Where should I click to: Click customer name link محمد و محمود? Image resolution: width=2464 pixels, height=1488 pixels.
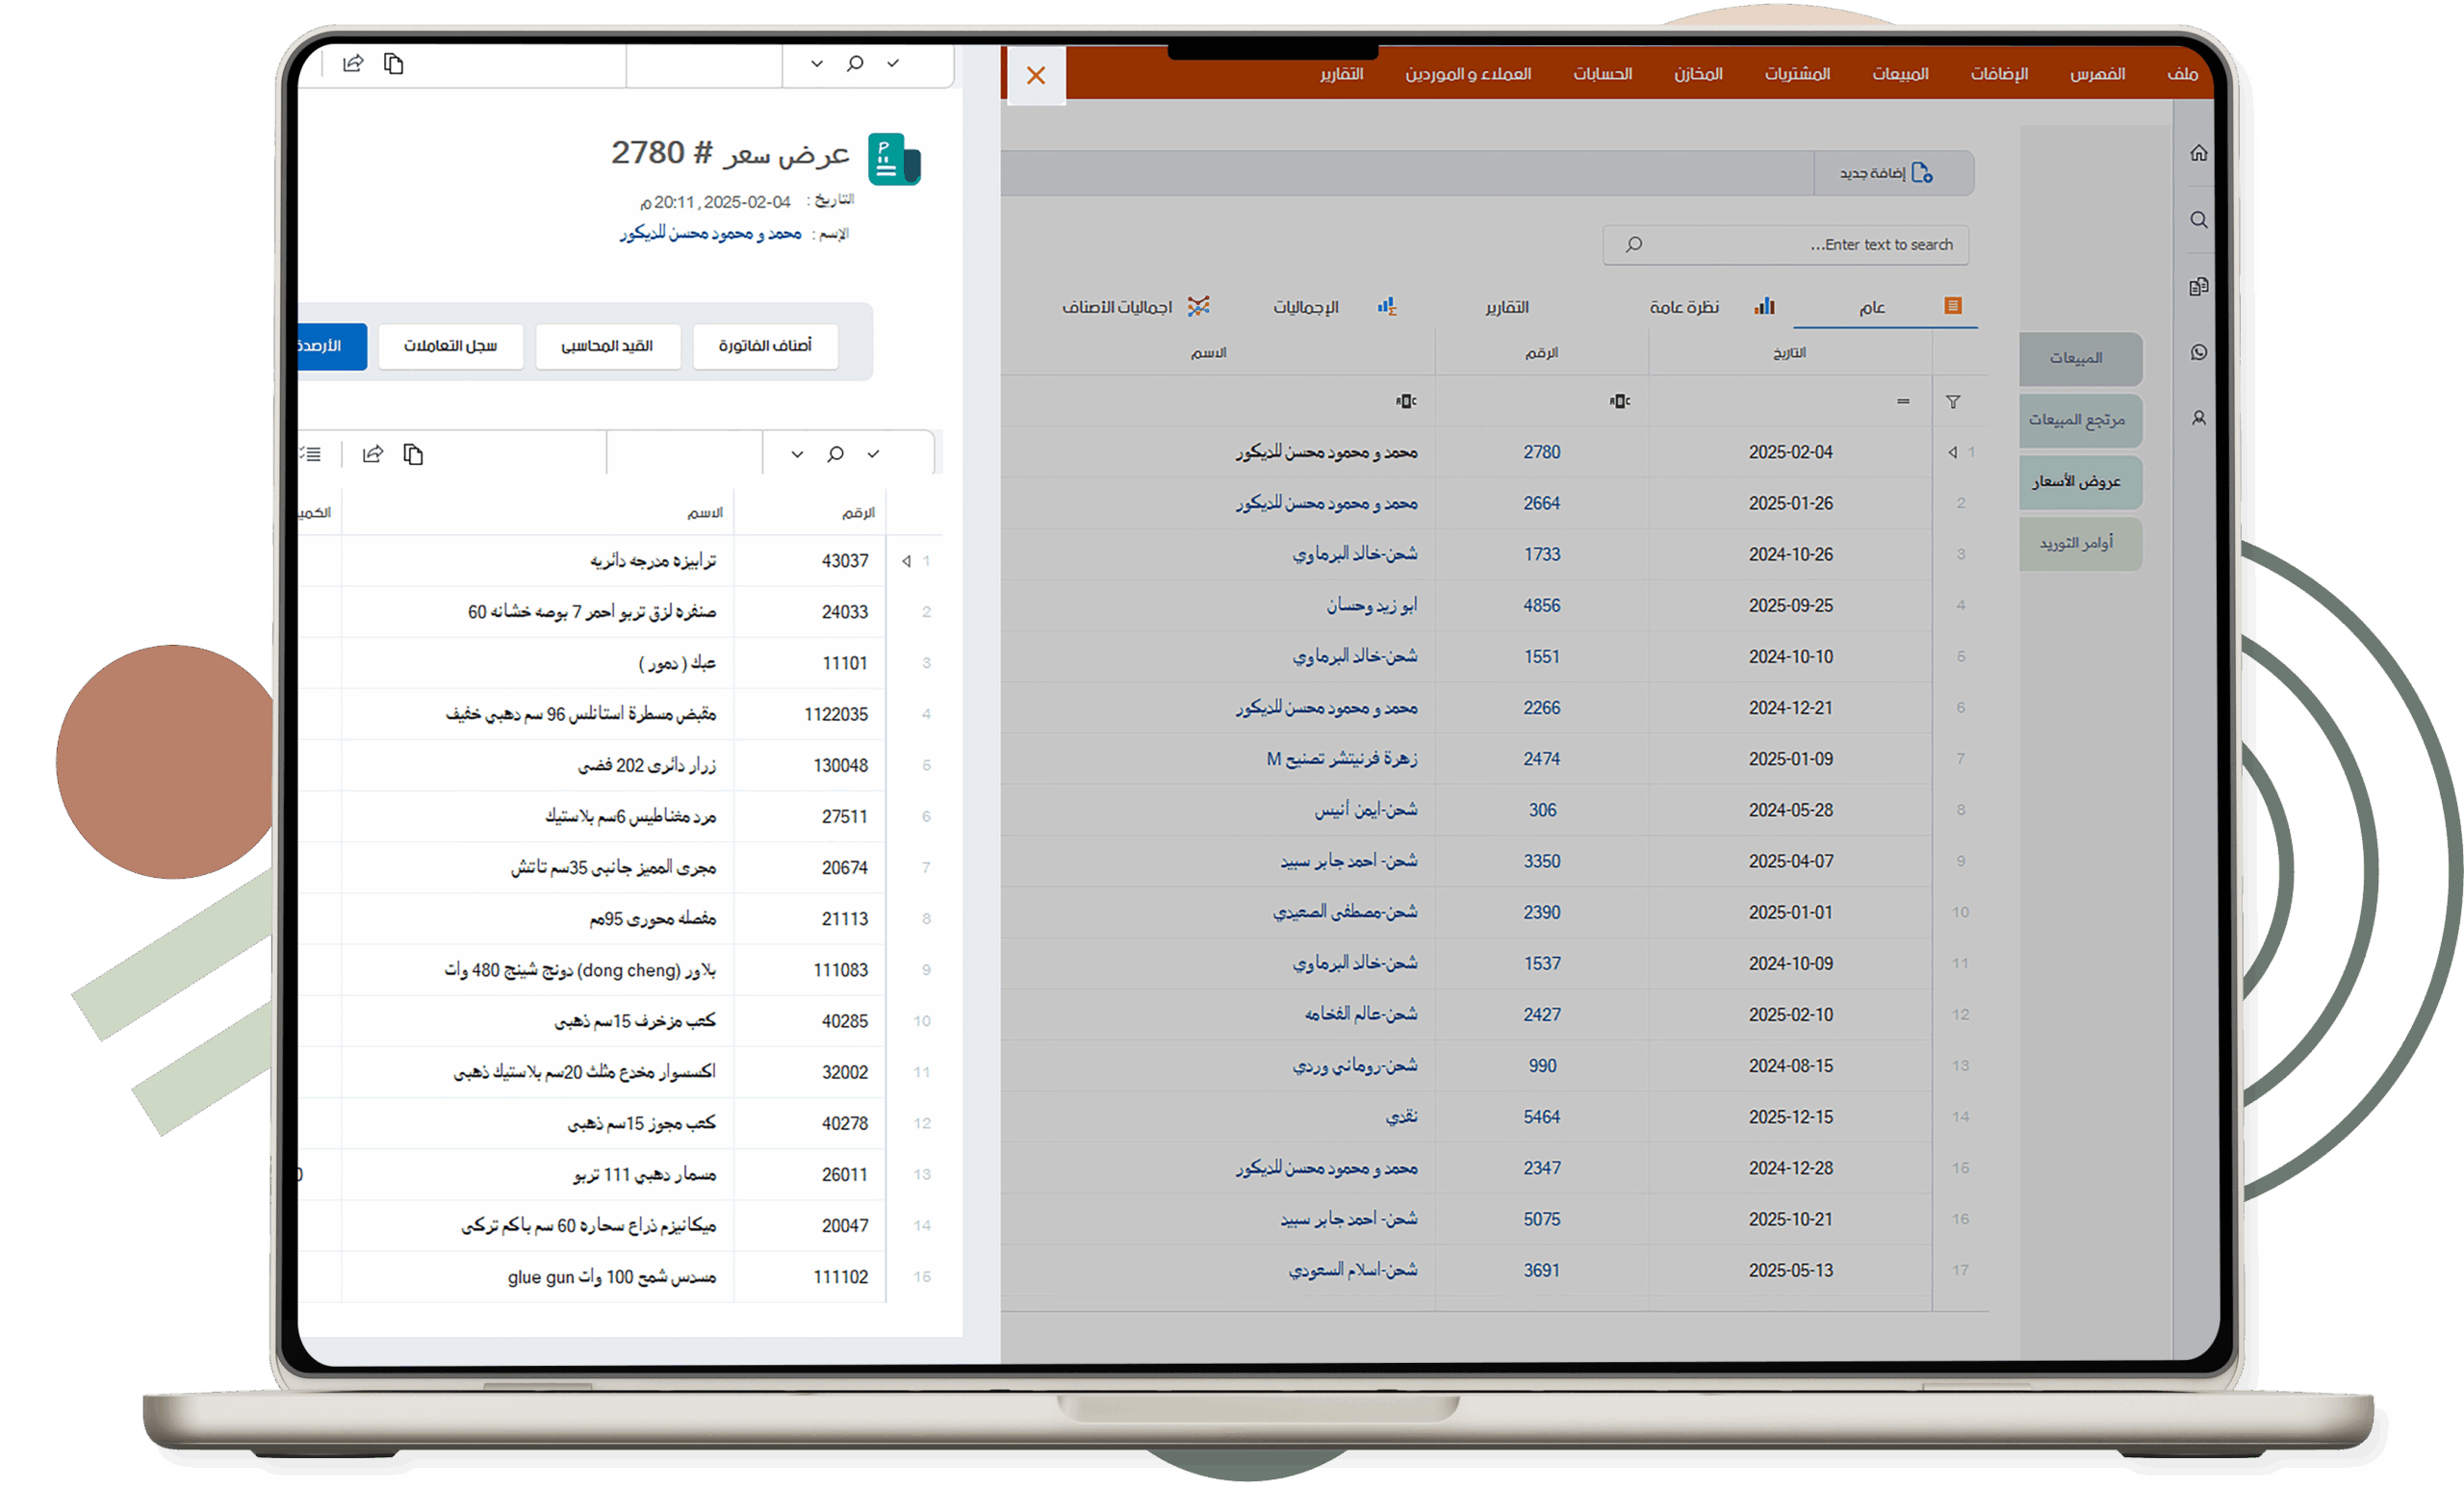tap(710, 233)
